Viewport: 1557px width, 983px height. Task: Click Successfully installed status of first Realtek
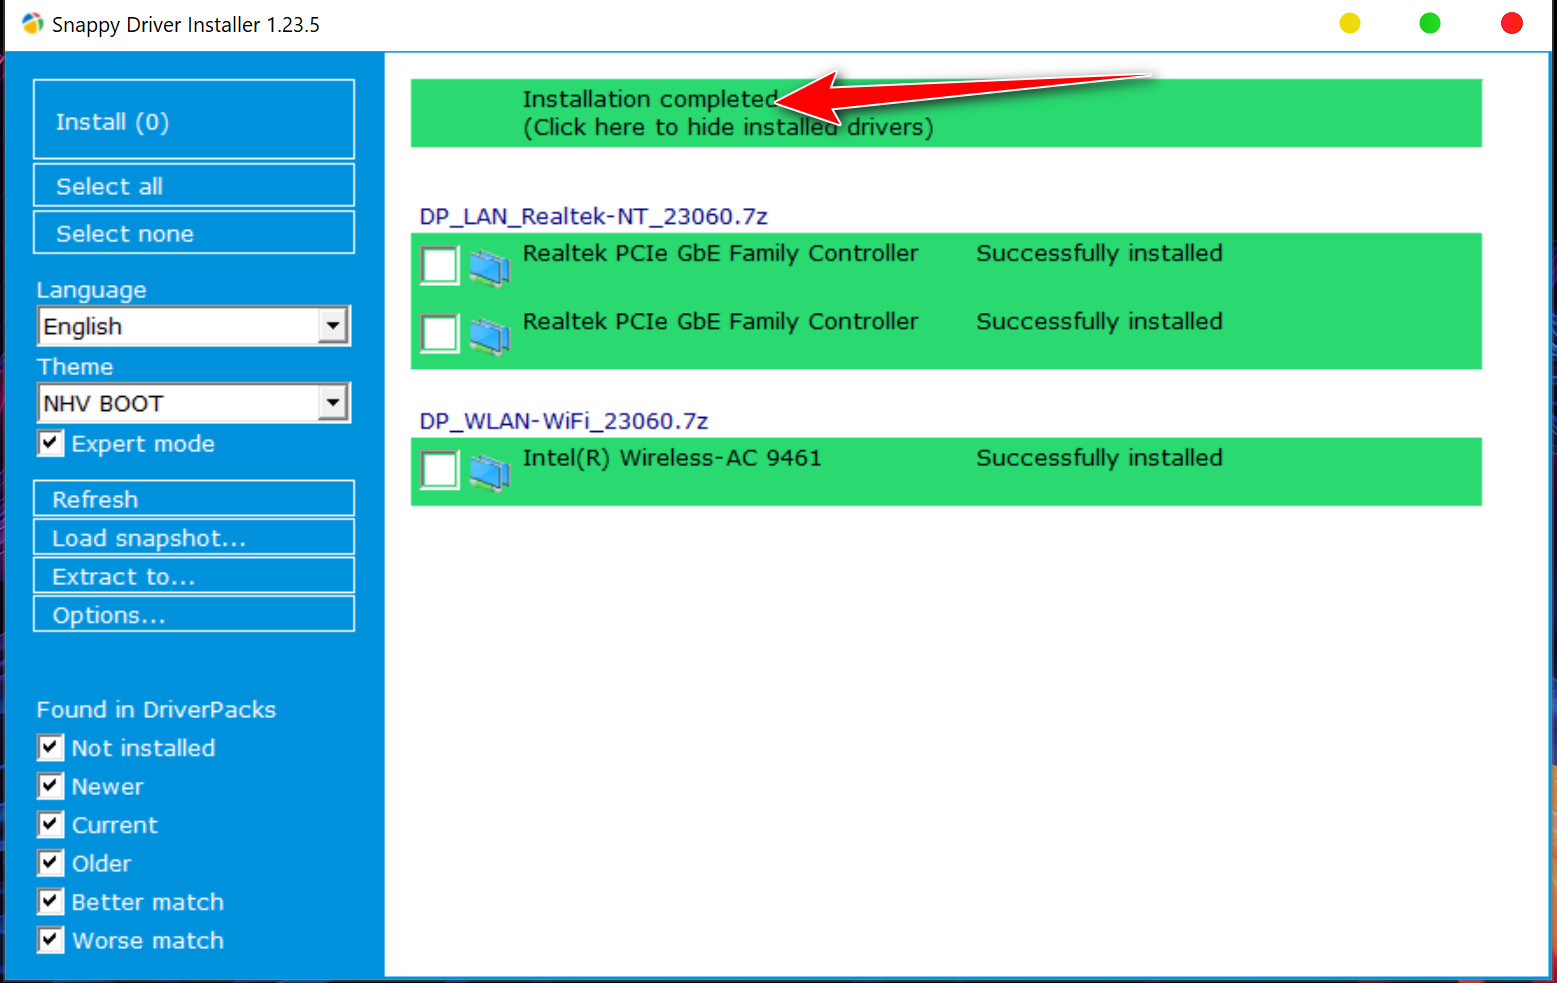[1099, 253]
